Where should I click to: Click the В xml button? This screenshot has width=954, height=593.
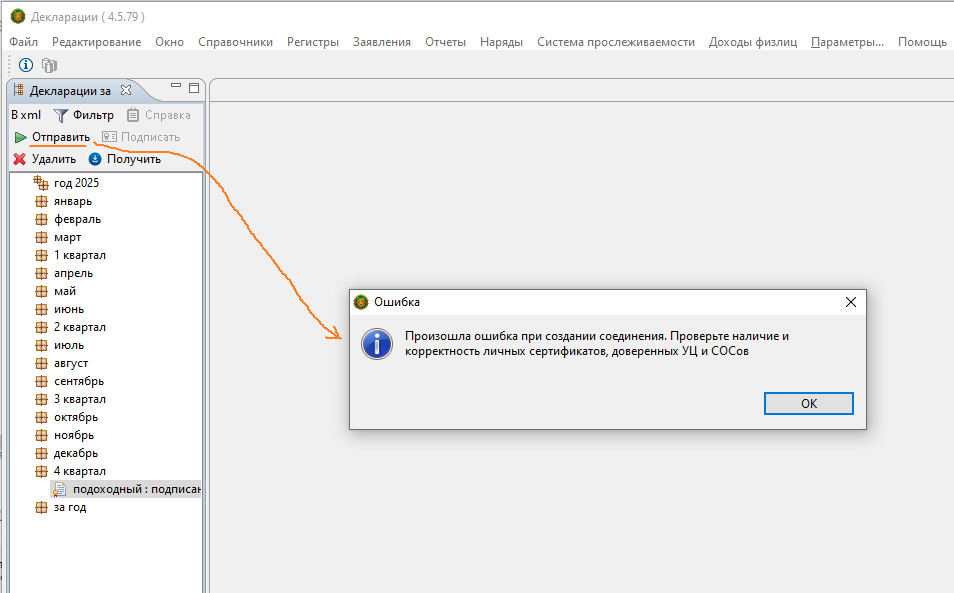click(x=26, y=115)
